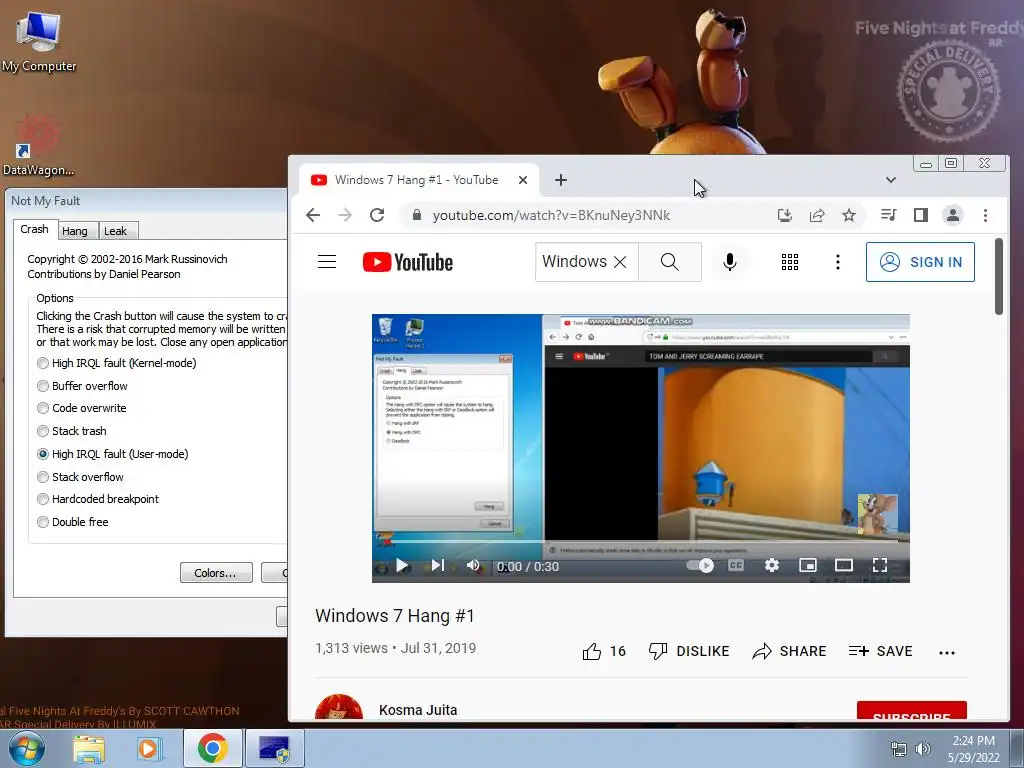Select High IRQL fault (Kernel-mode) option
Viewport: 1024px width, 768px height.
click(117, 363)
